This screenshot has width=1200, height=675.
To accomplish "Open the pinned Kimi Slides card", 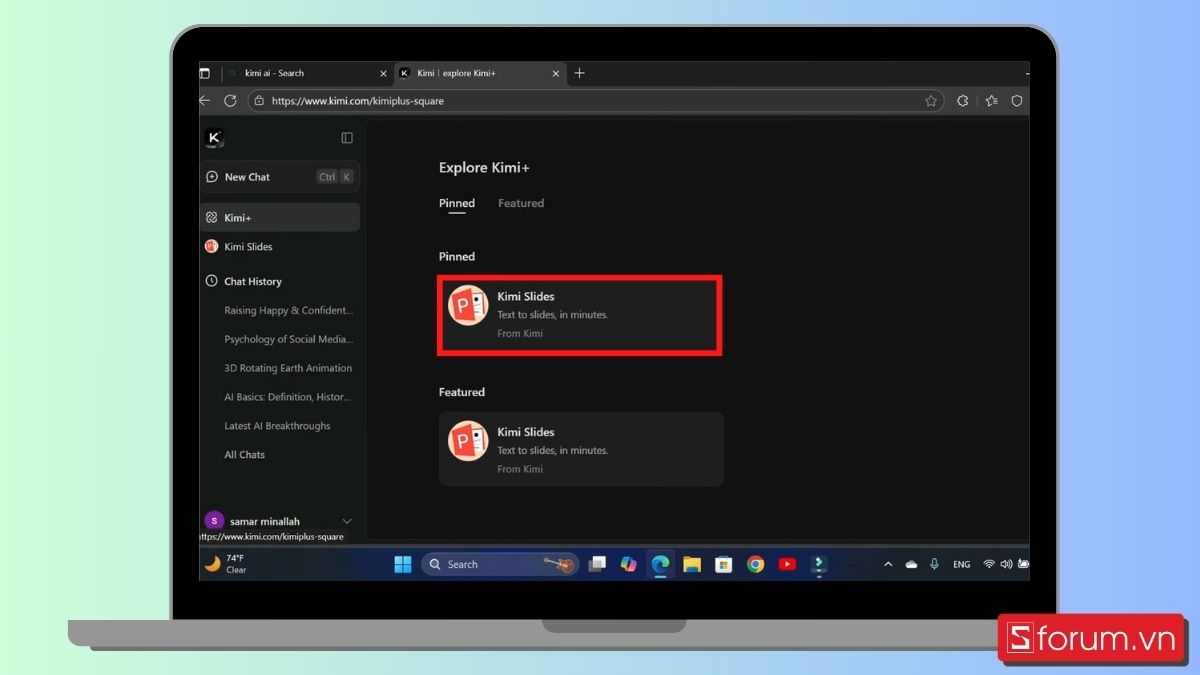I will 580,314.
